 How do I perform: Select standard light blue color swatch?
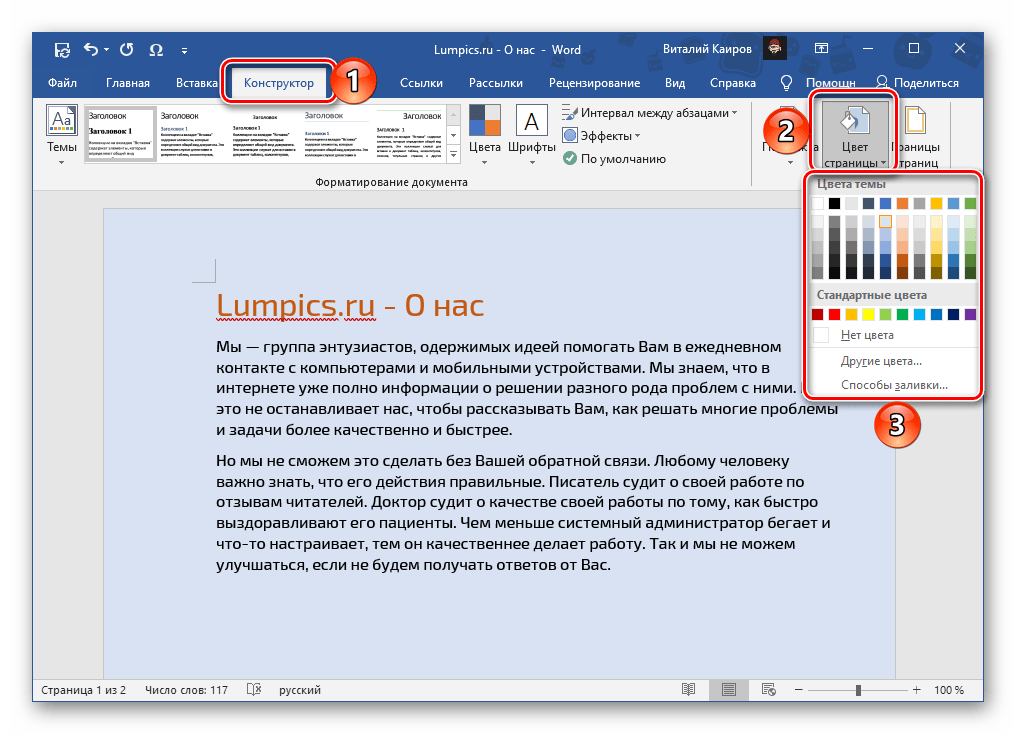[919, 314]
